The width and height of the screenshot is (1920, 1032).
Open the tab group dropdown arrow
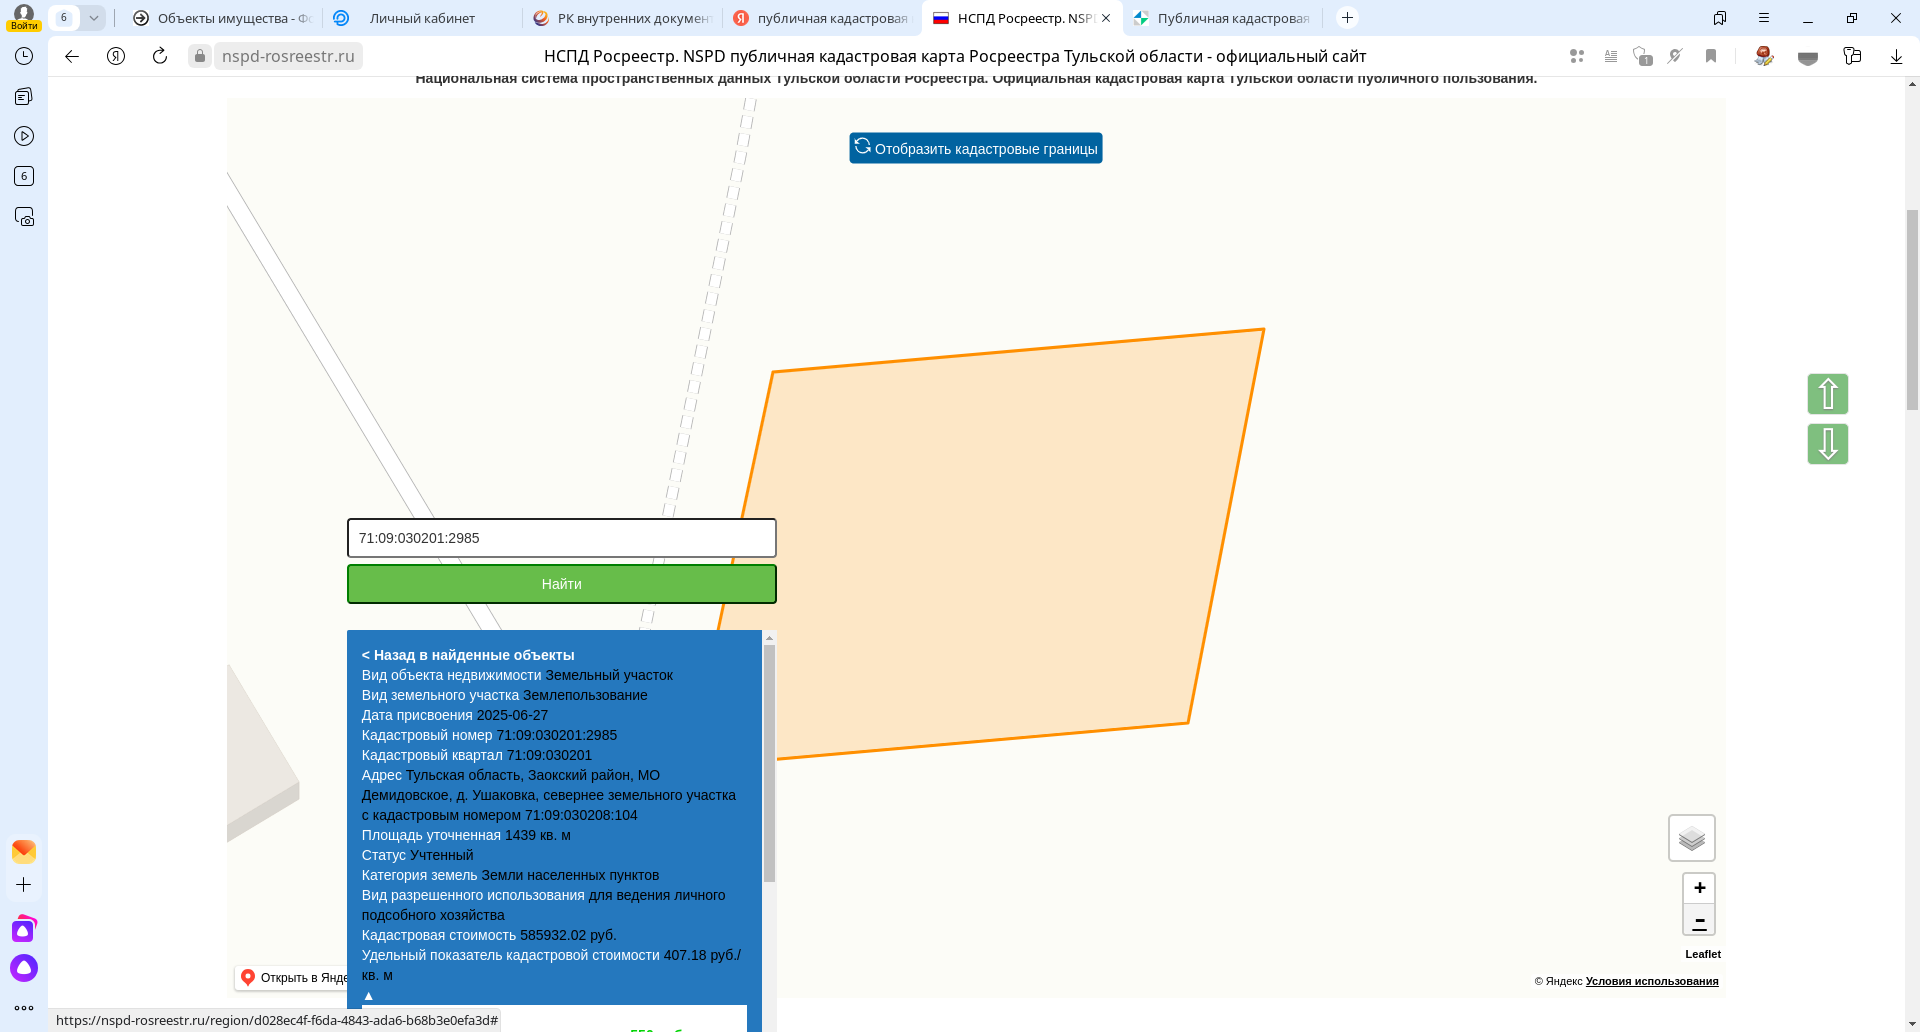click(93, 18)
